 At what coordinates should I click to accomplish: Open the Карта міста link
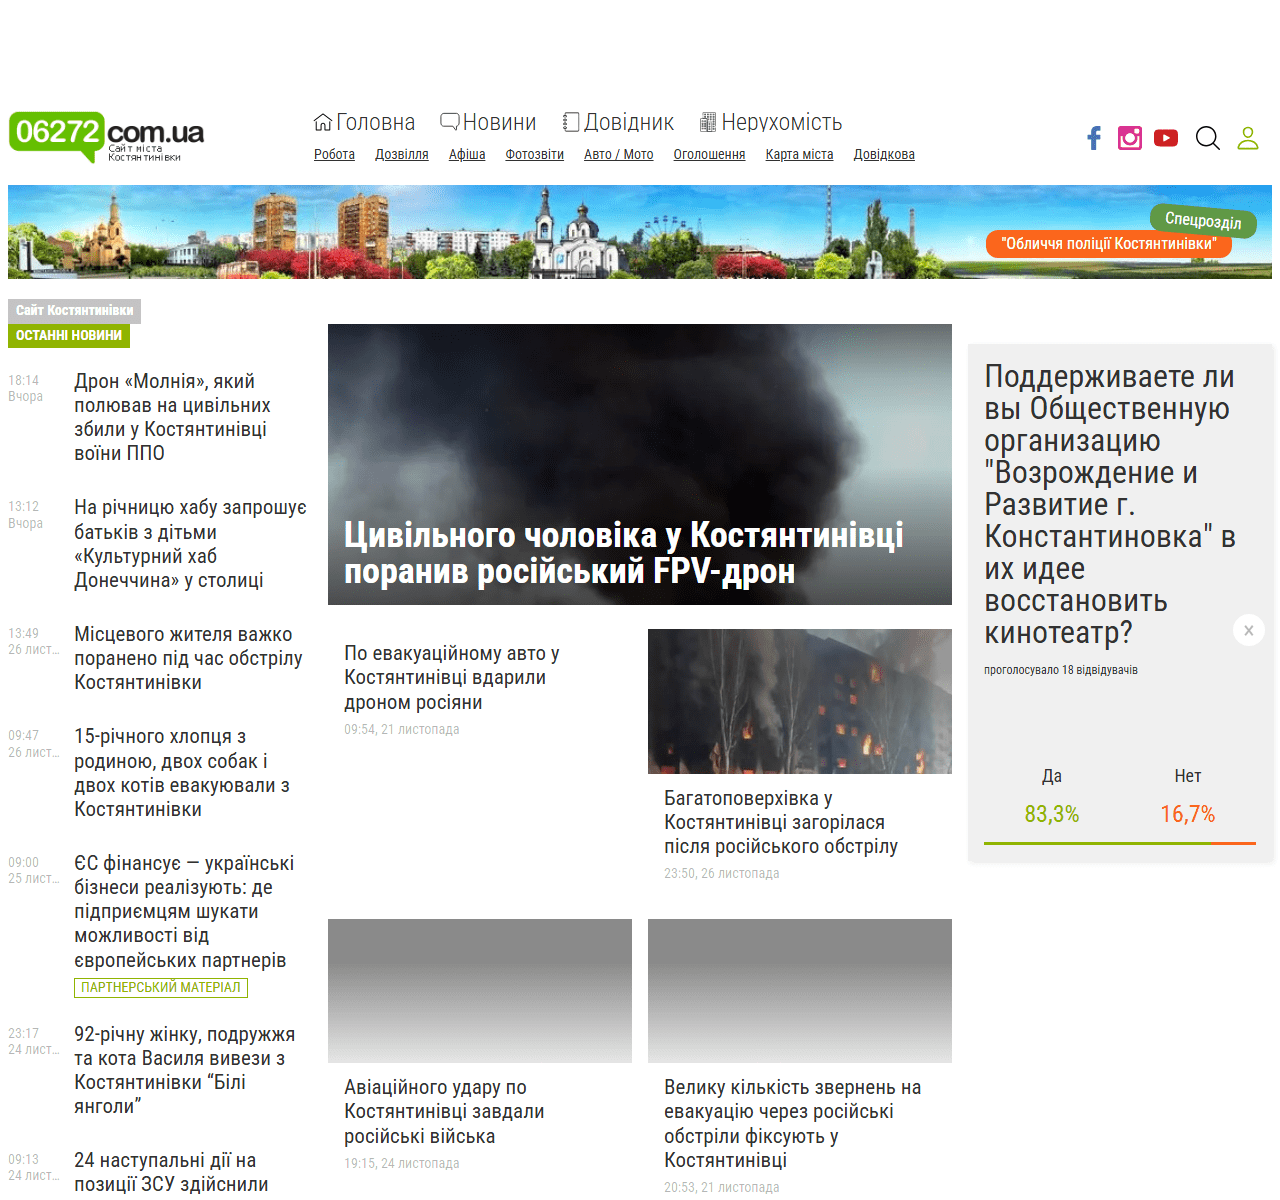coord(799,154)
